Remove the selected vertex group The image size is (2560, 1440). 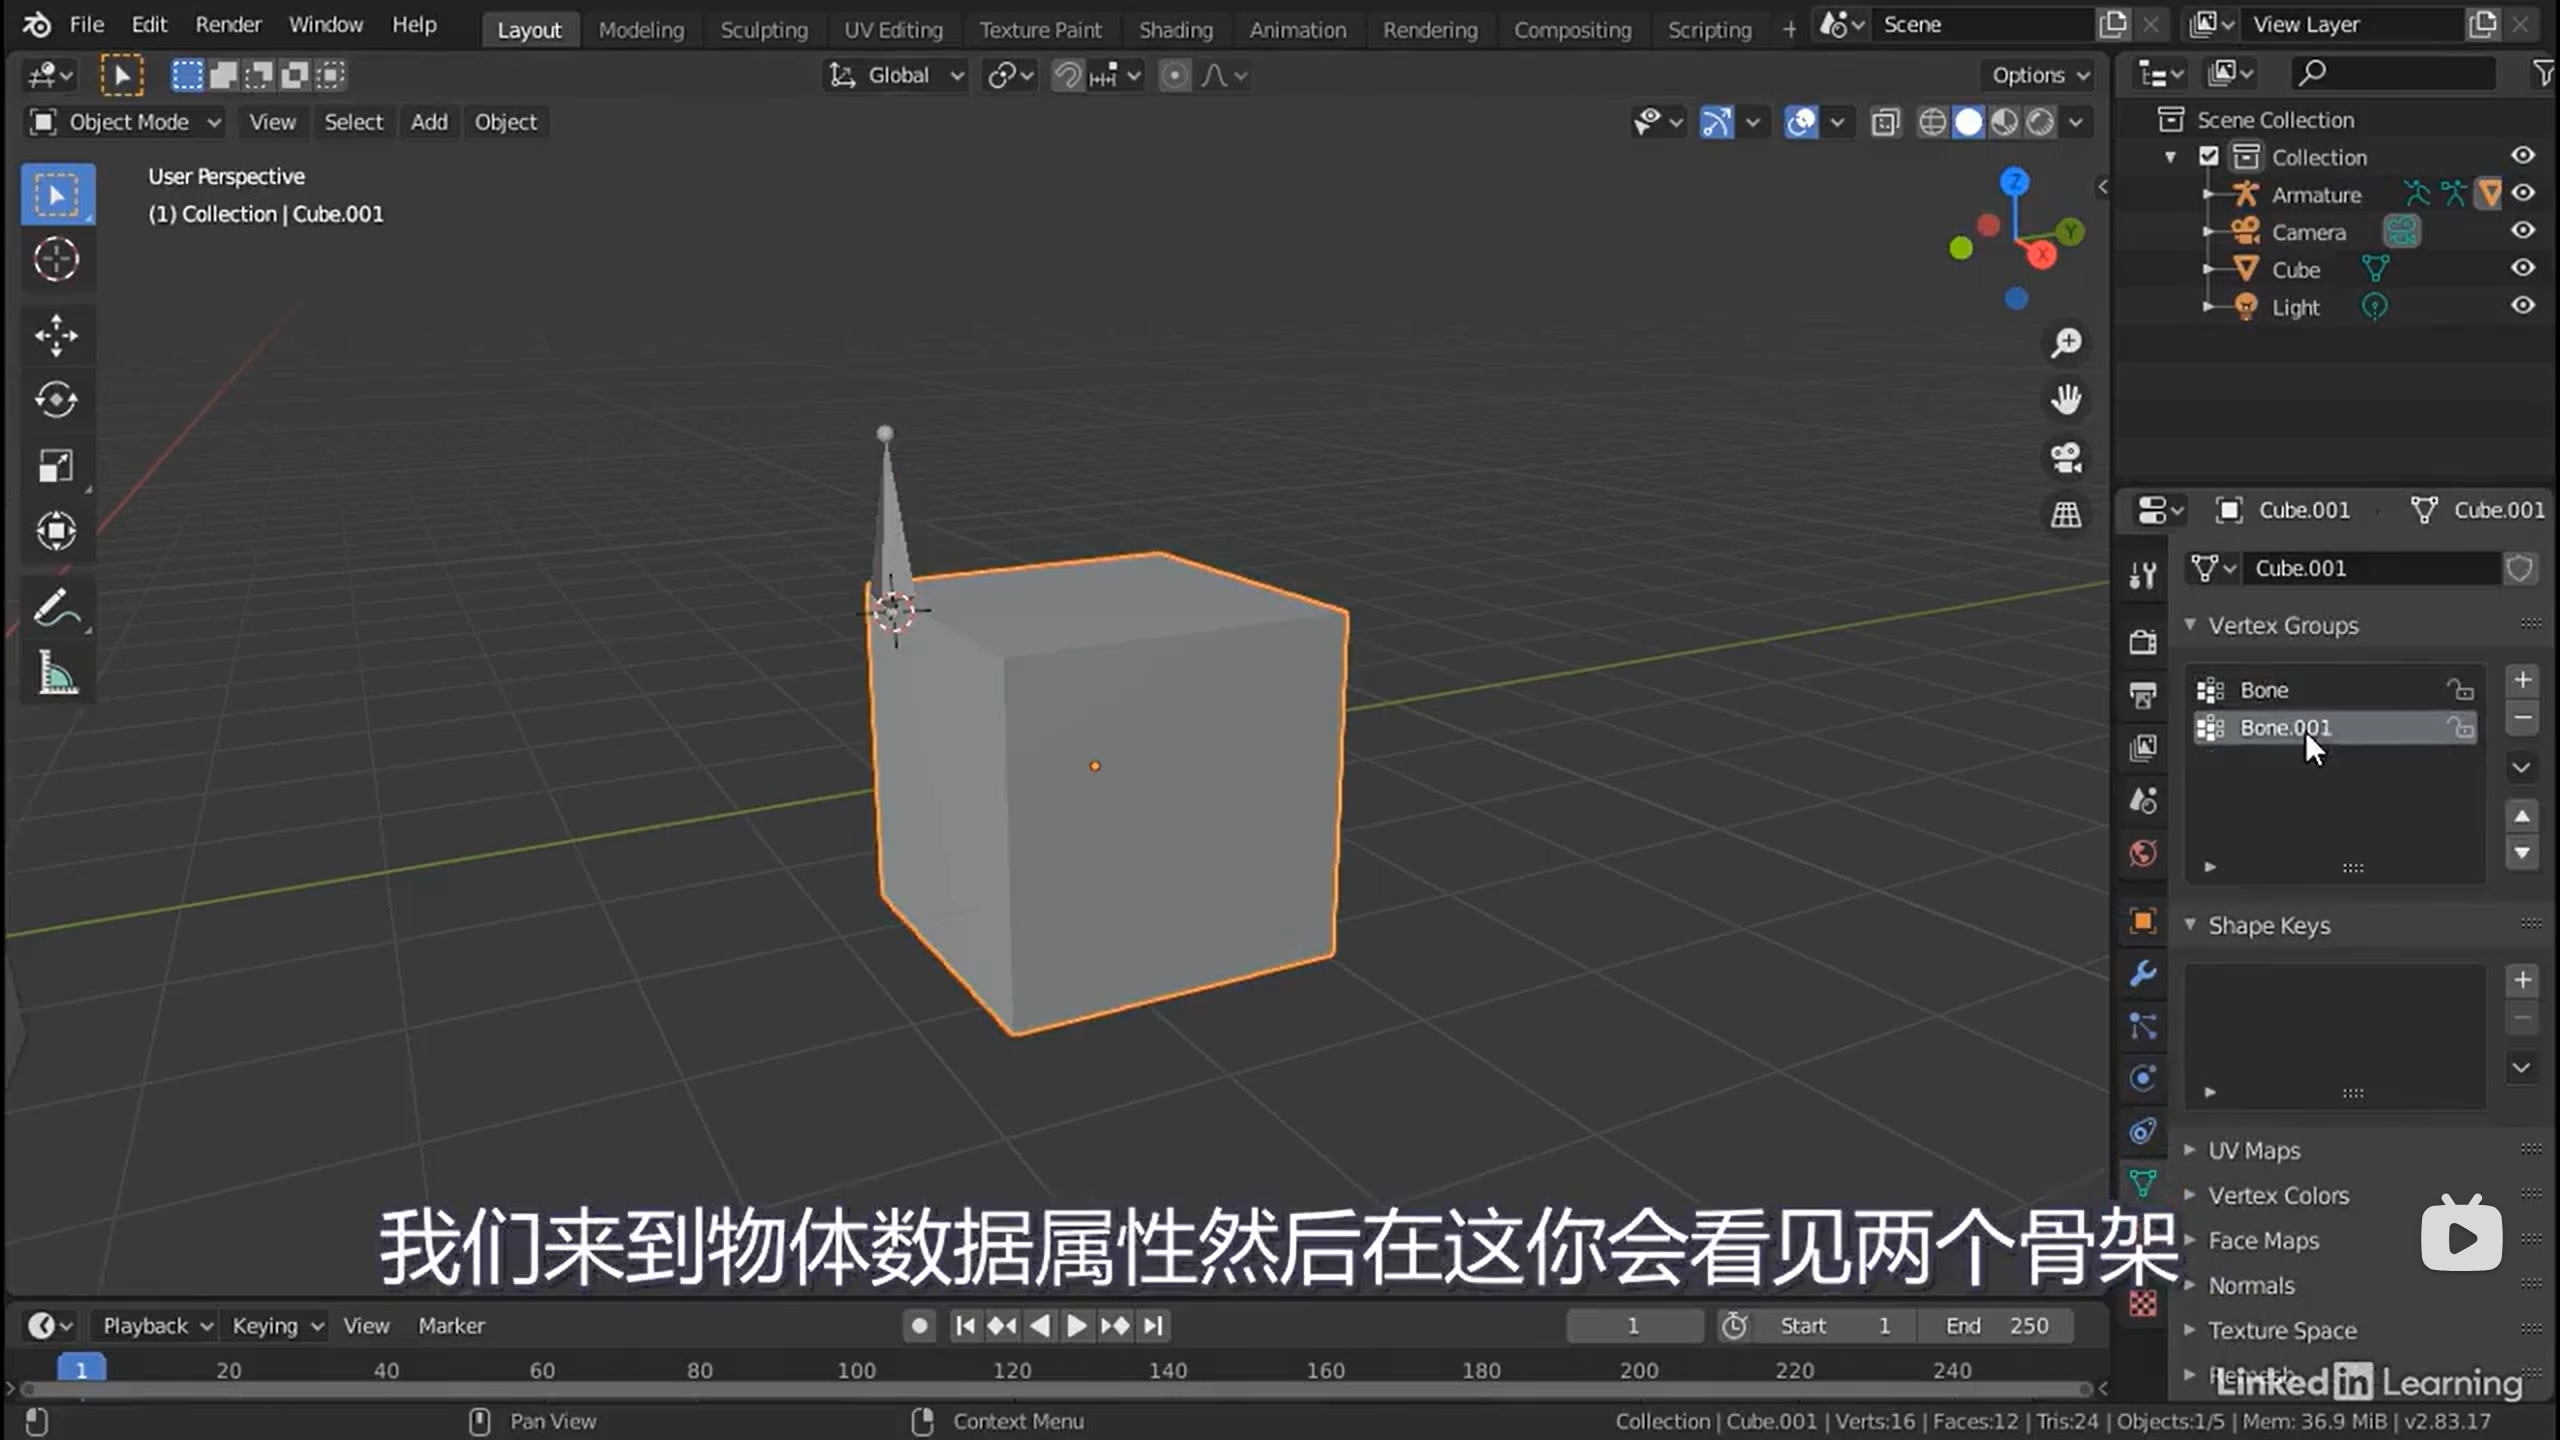click(2522, 718)
